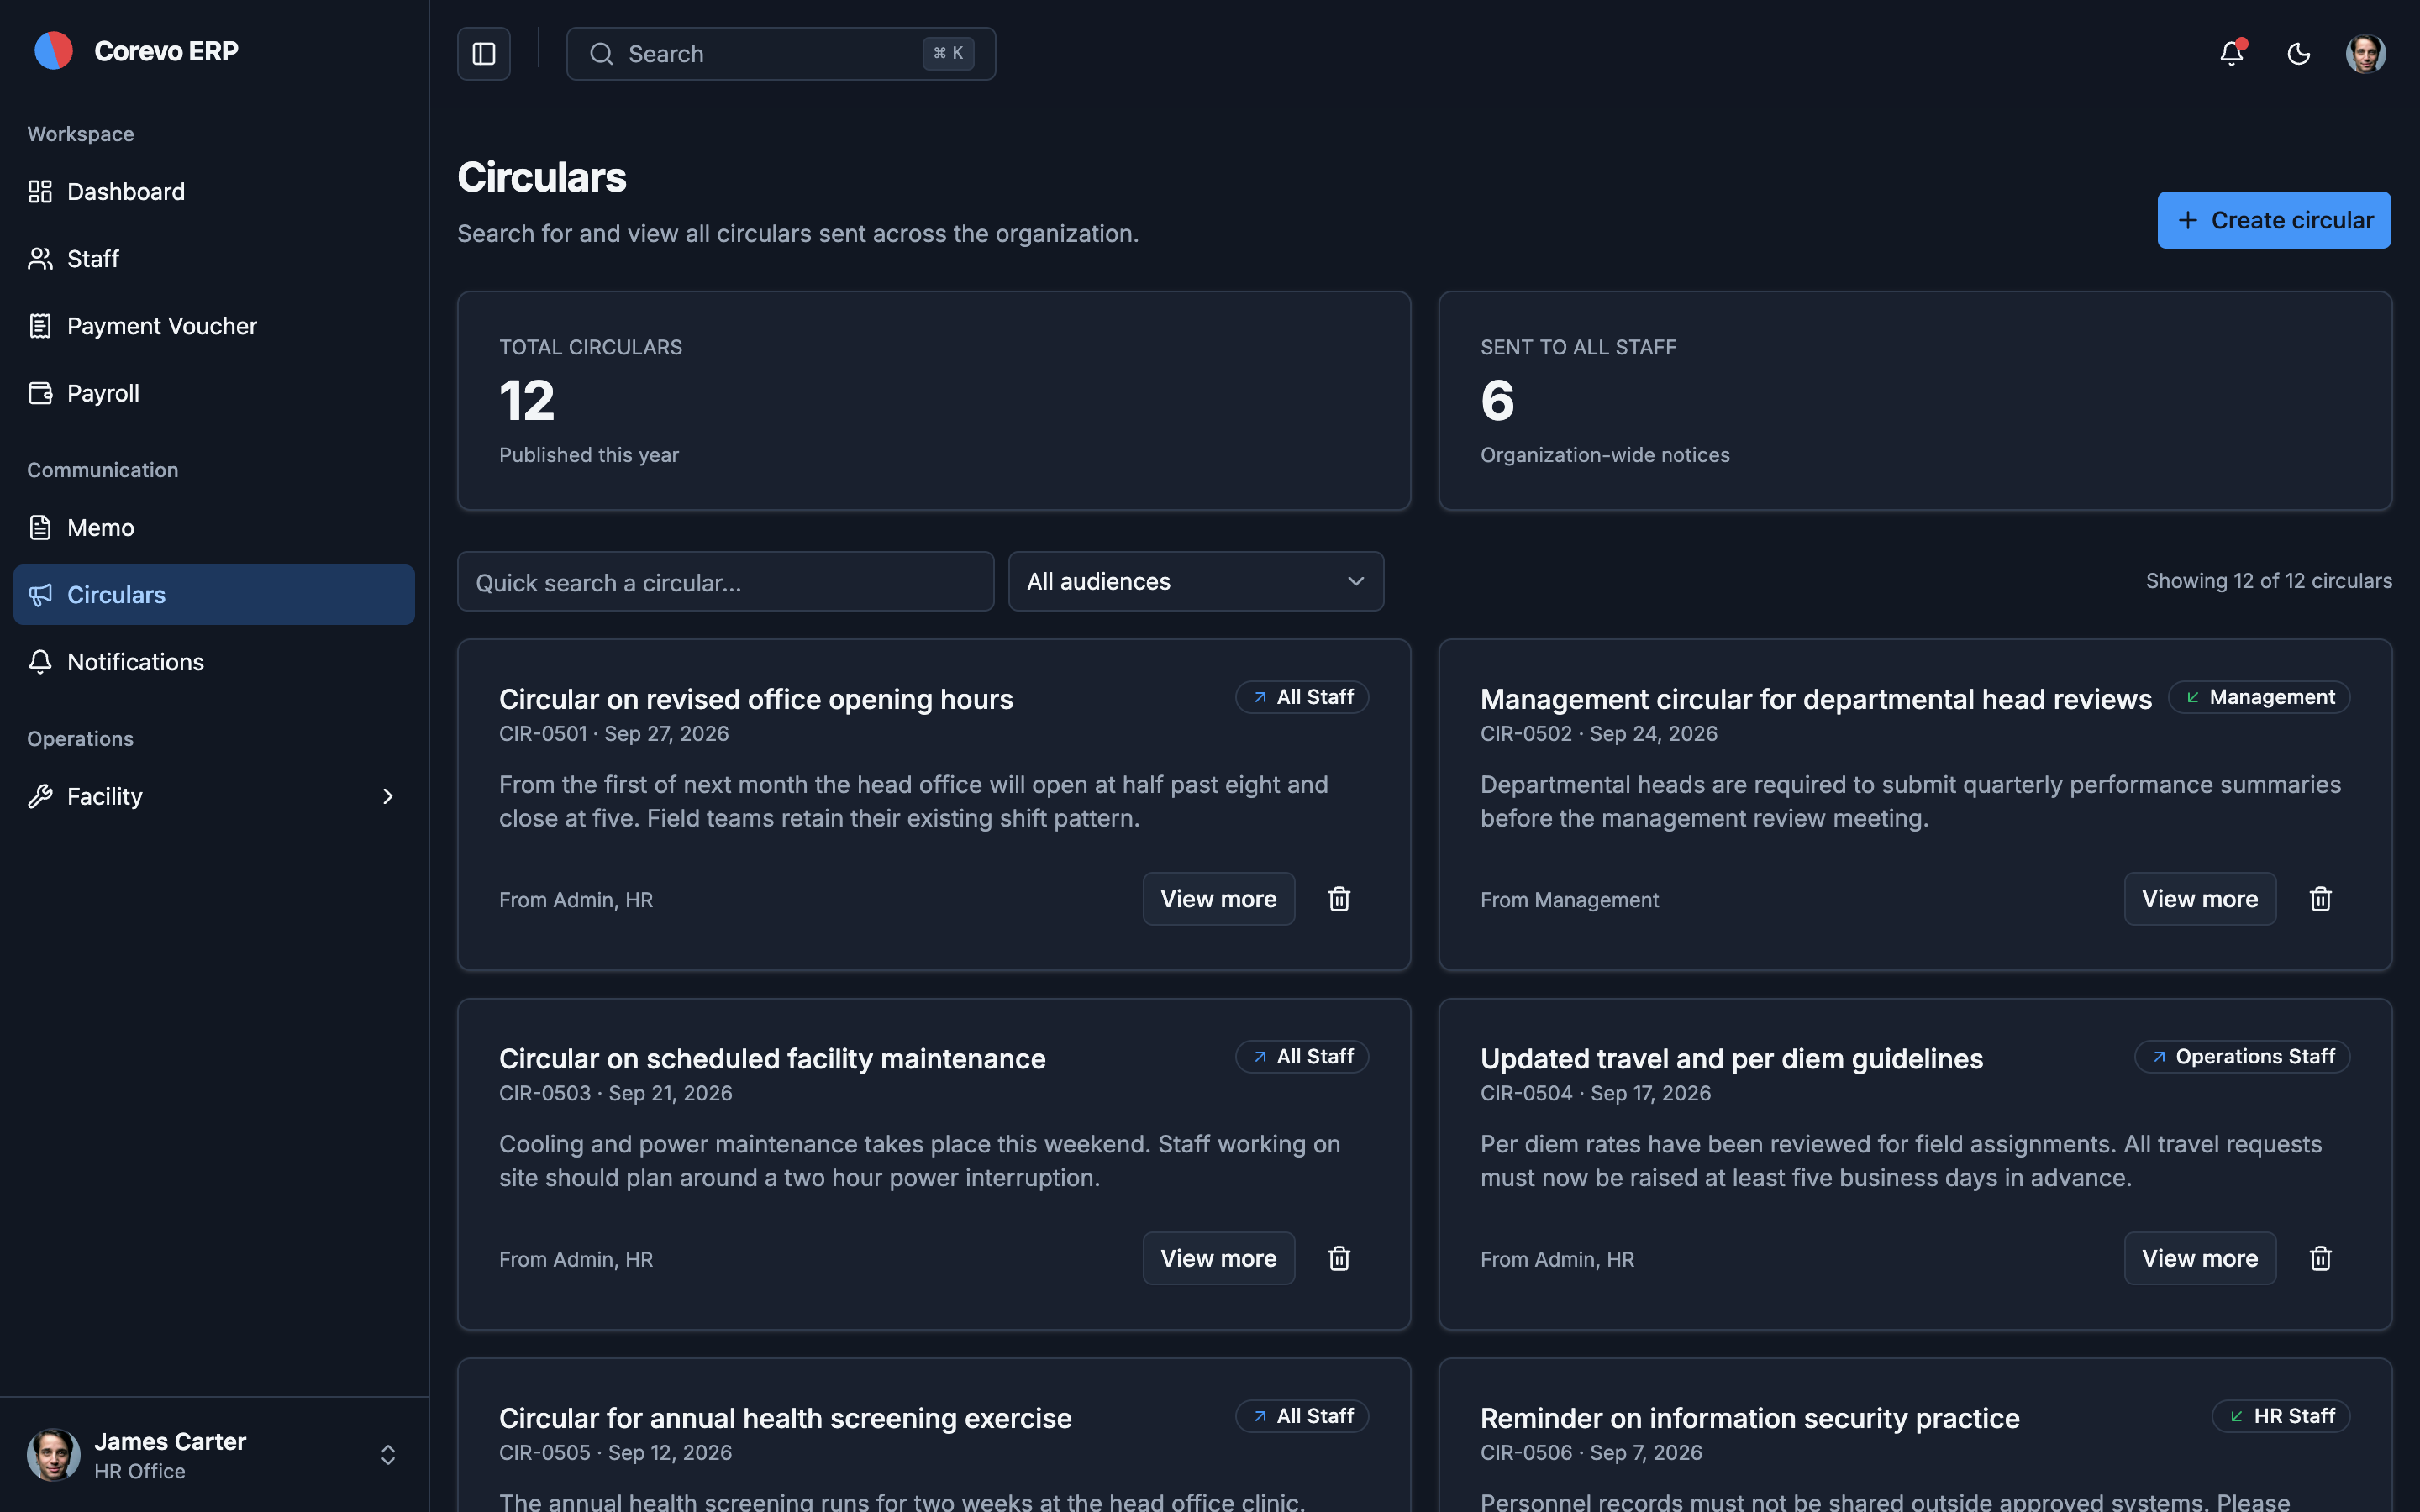
Task: Click the All Staff badge on CIR-0503
Action: [x=1302, y=1056]
